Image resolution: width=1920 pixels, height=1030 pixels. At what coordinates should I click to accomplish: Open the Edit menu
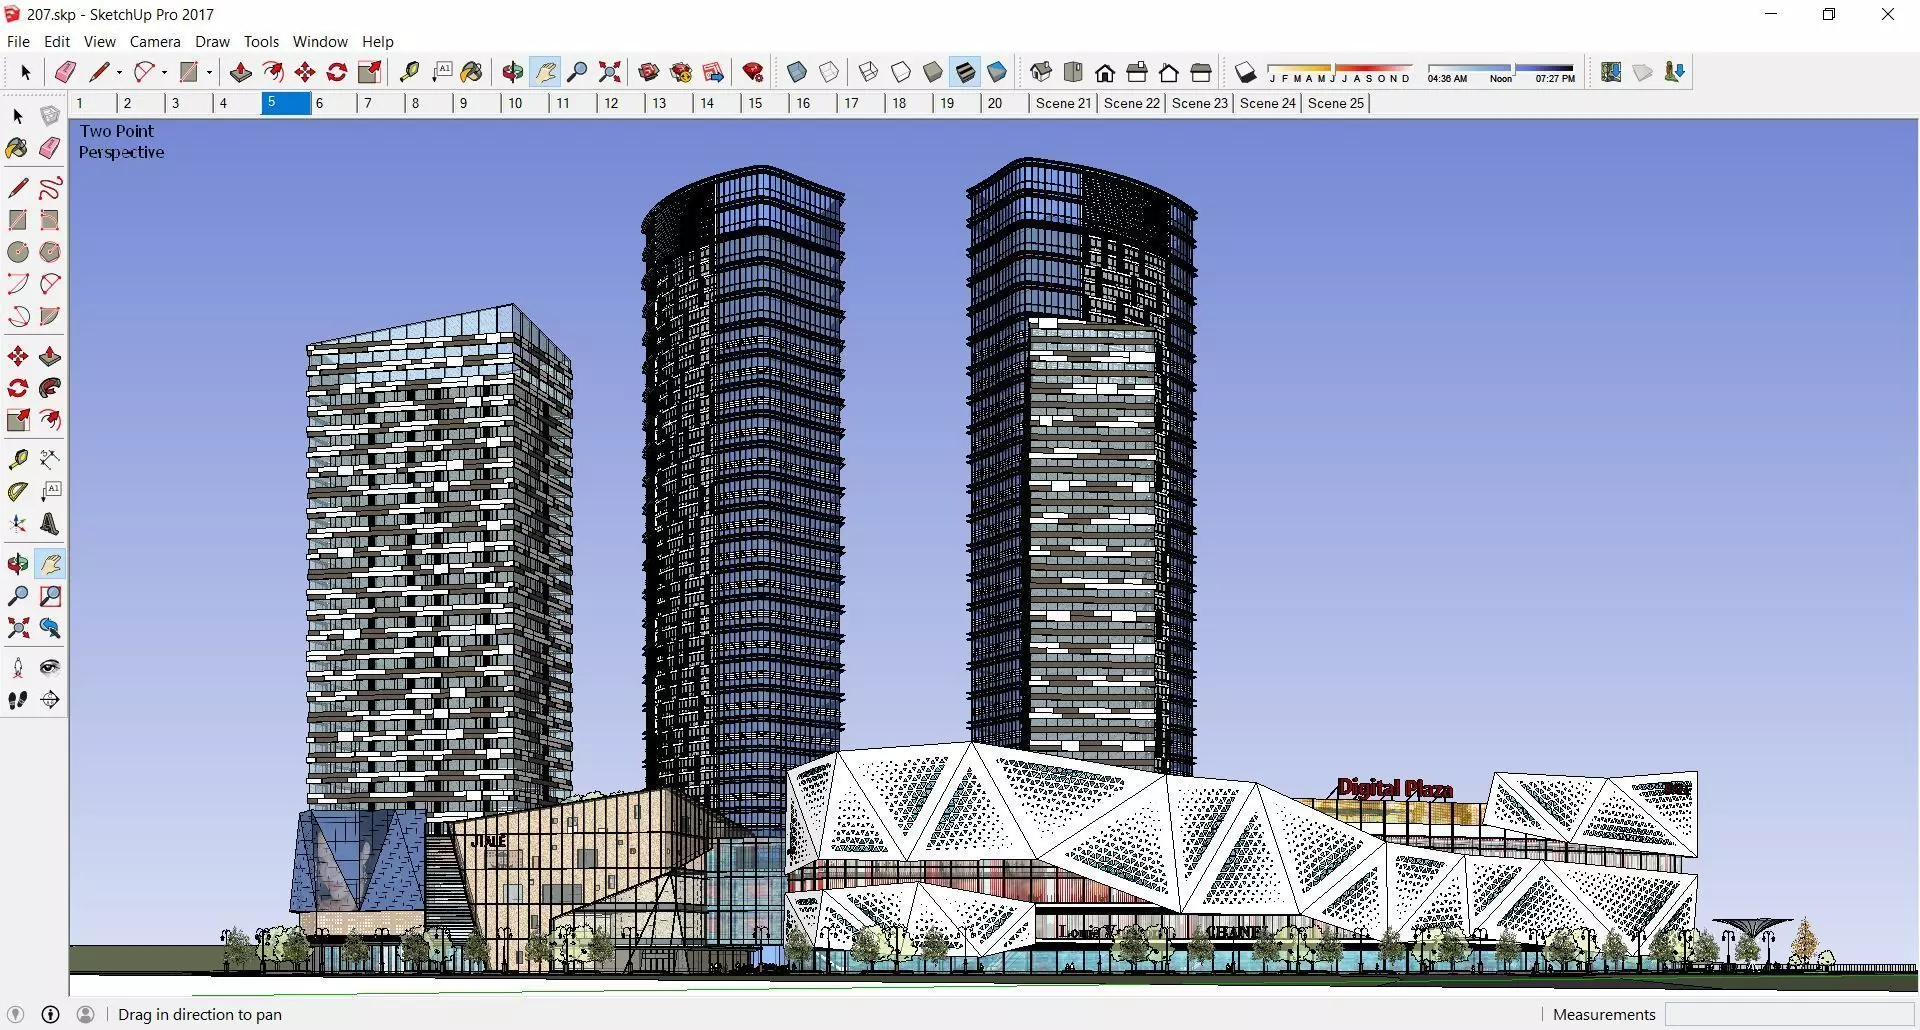click(x=57, y=42)
